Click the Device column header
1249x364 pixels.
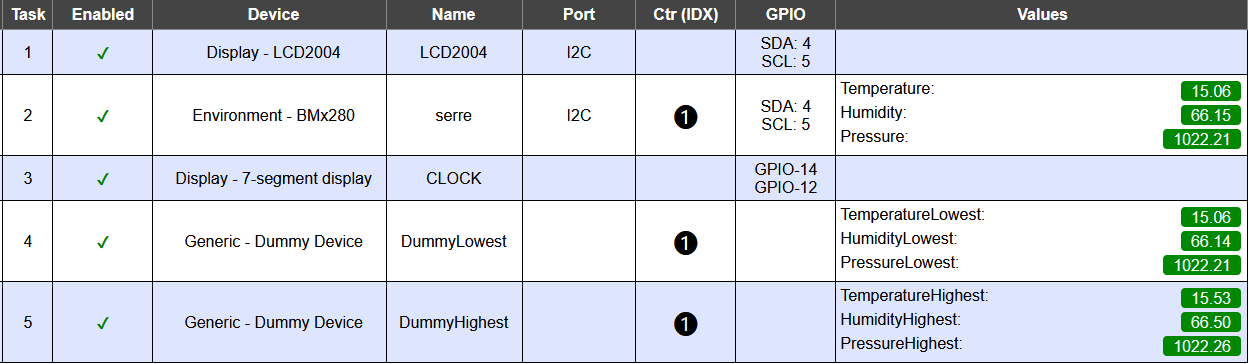point(273,15)
